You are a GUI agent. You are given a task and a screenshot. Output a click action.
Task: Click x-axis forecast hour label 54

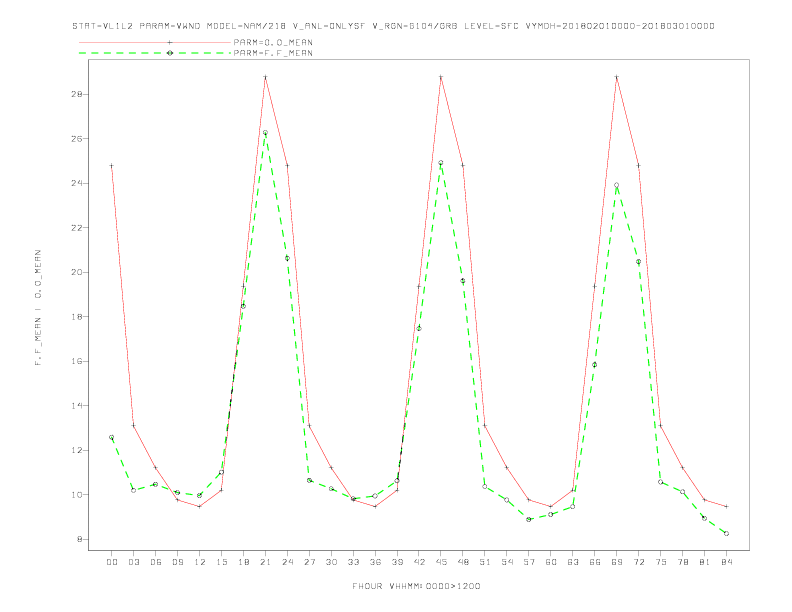tap(507, 562)
